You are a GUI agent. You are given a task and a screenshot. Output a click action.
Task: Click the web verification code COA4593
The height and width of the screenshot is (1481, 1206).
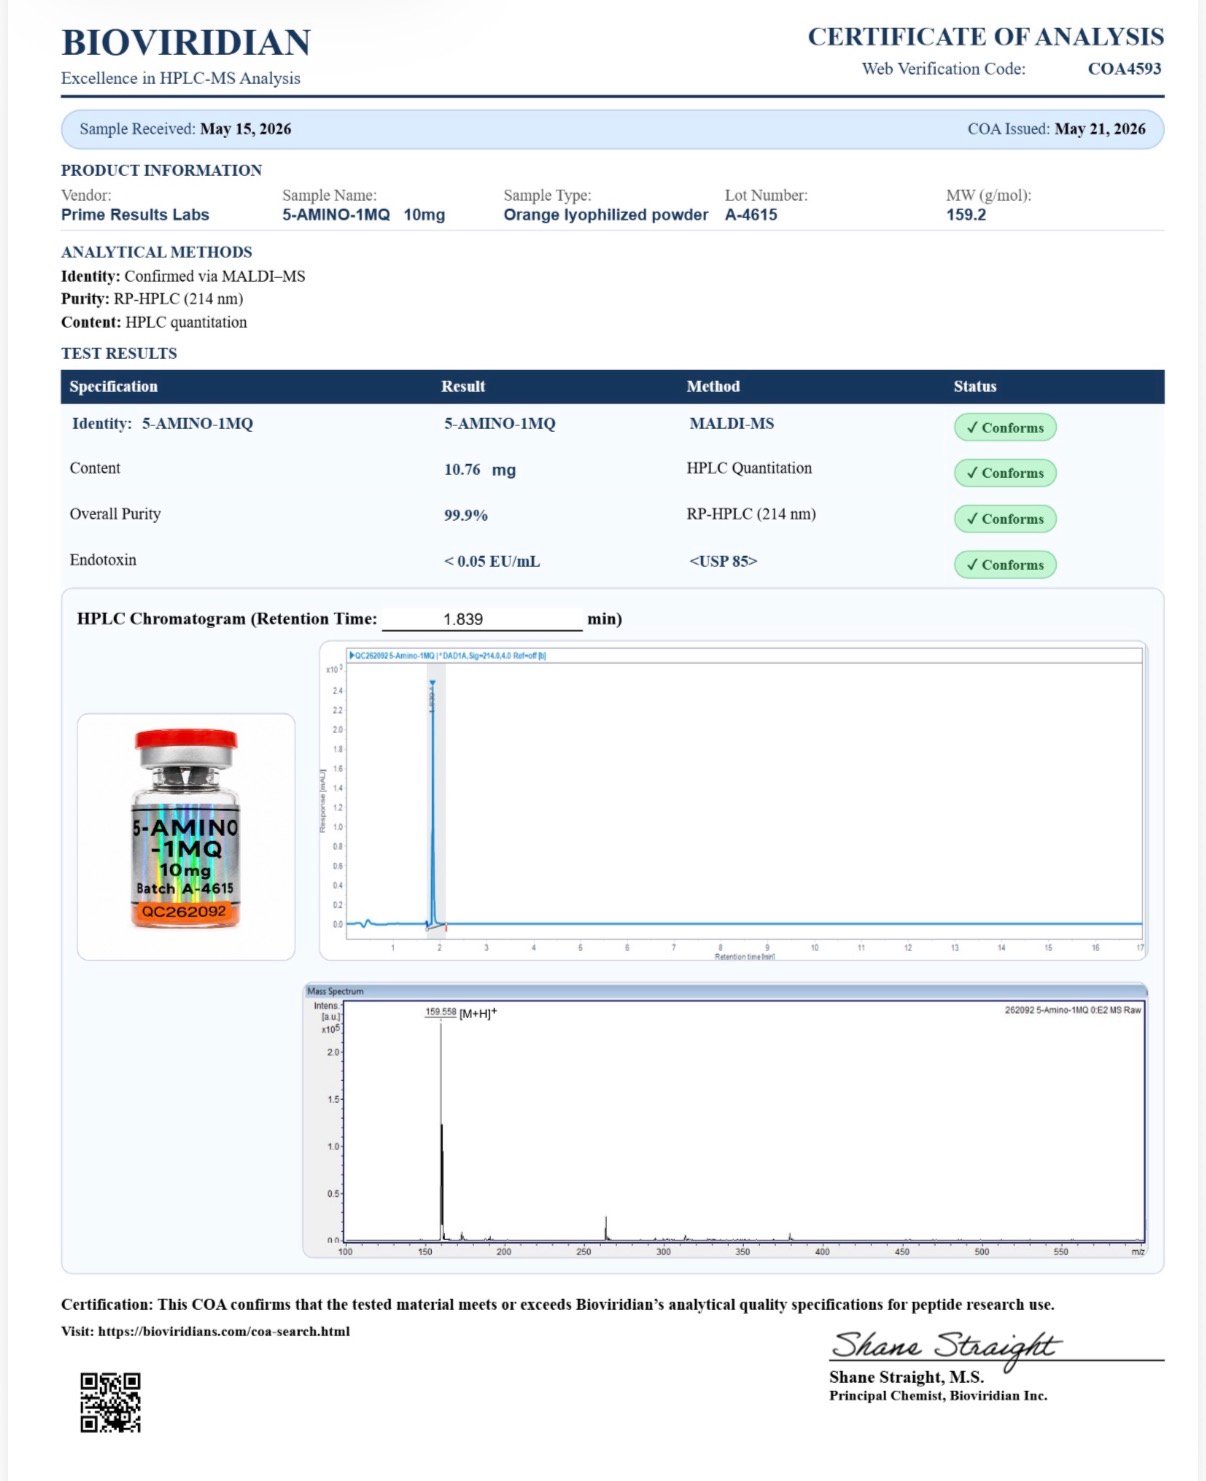click(x=1124, y=69)
